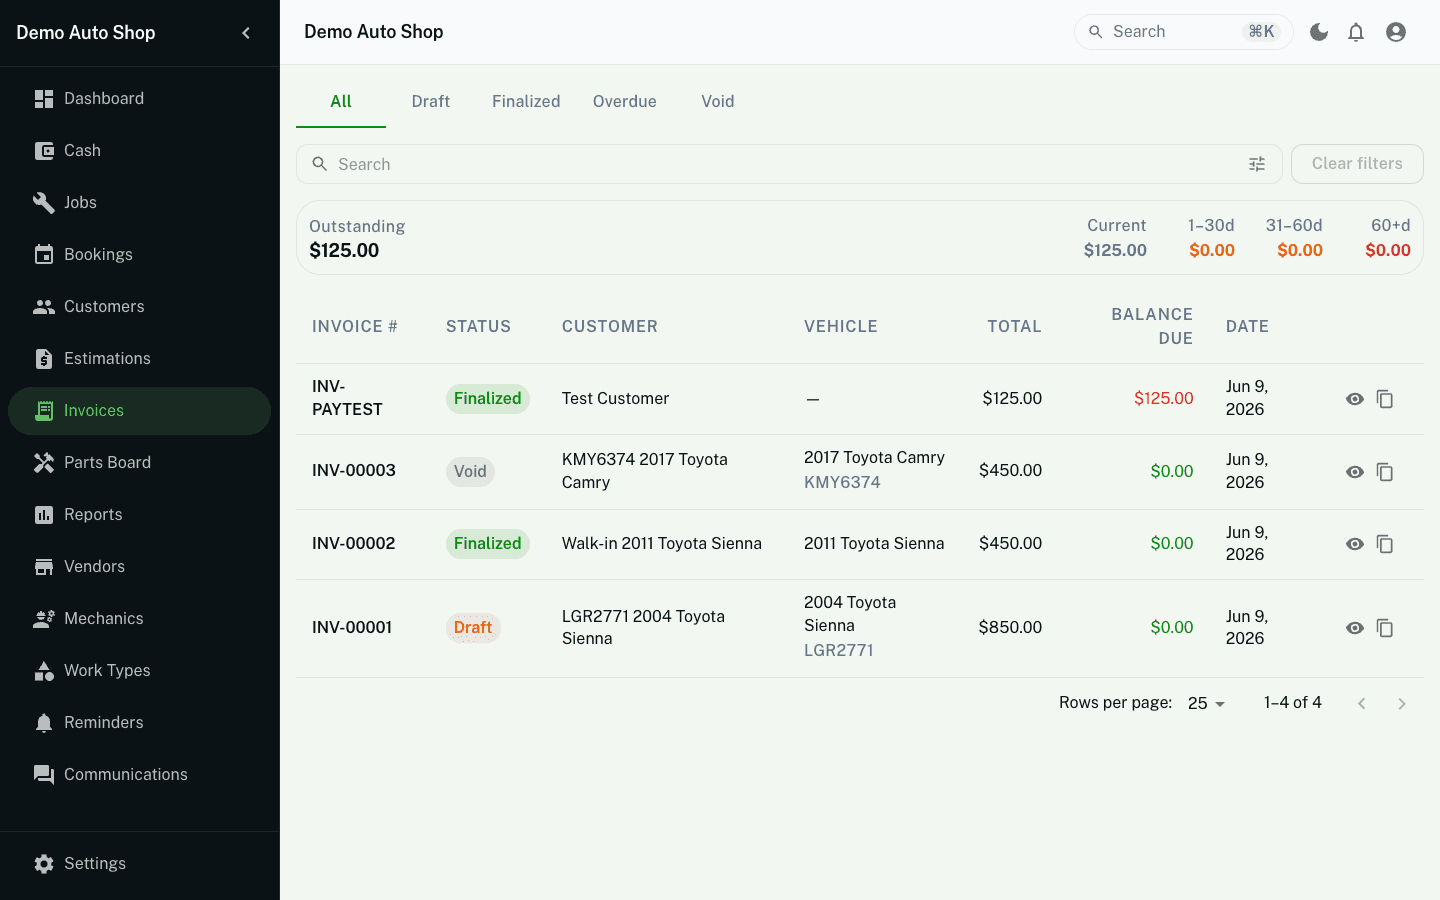Switch to the Void tab
The image size is (1440, 900).
click(x=718, y=102)
